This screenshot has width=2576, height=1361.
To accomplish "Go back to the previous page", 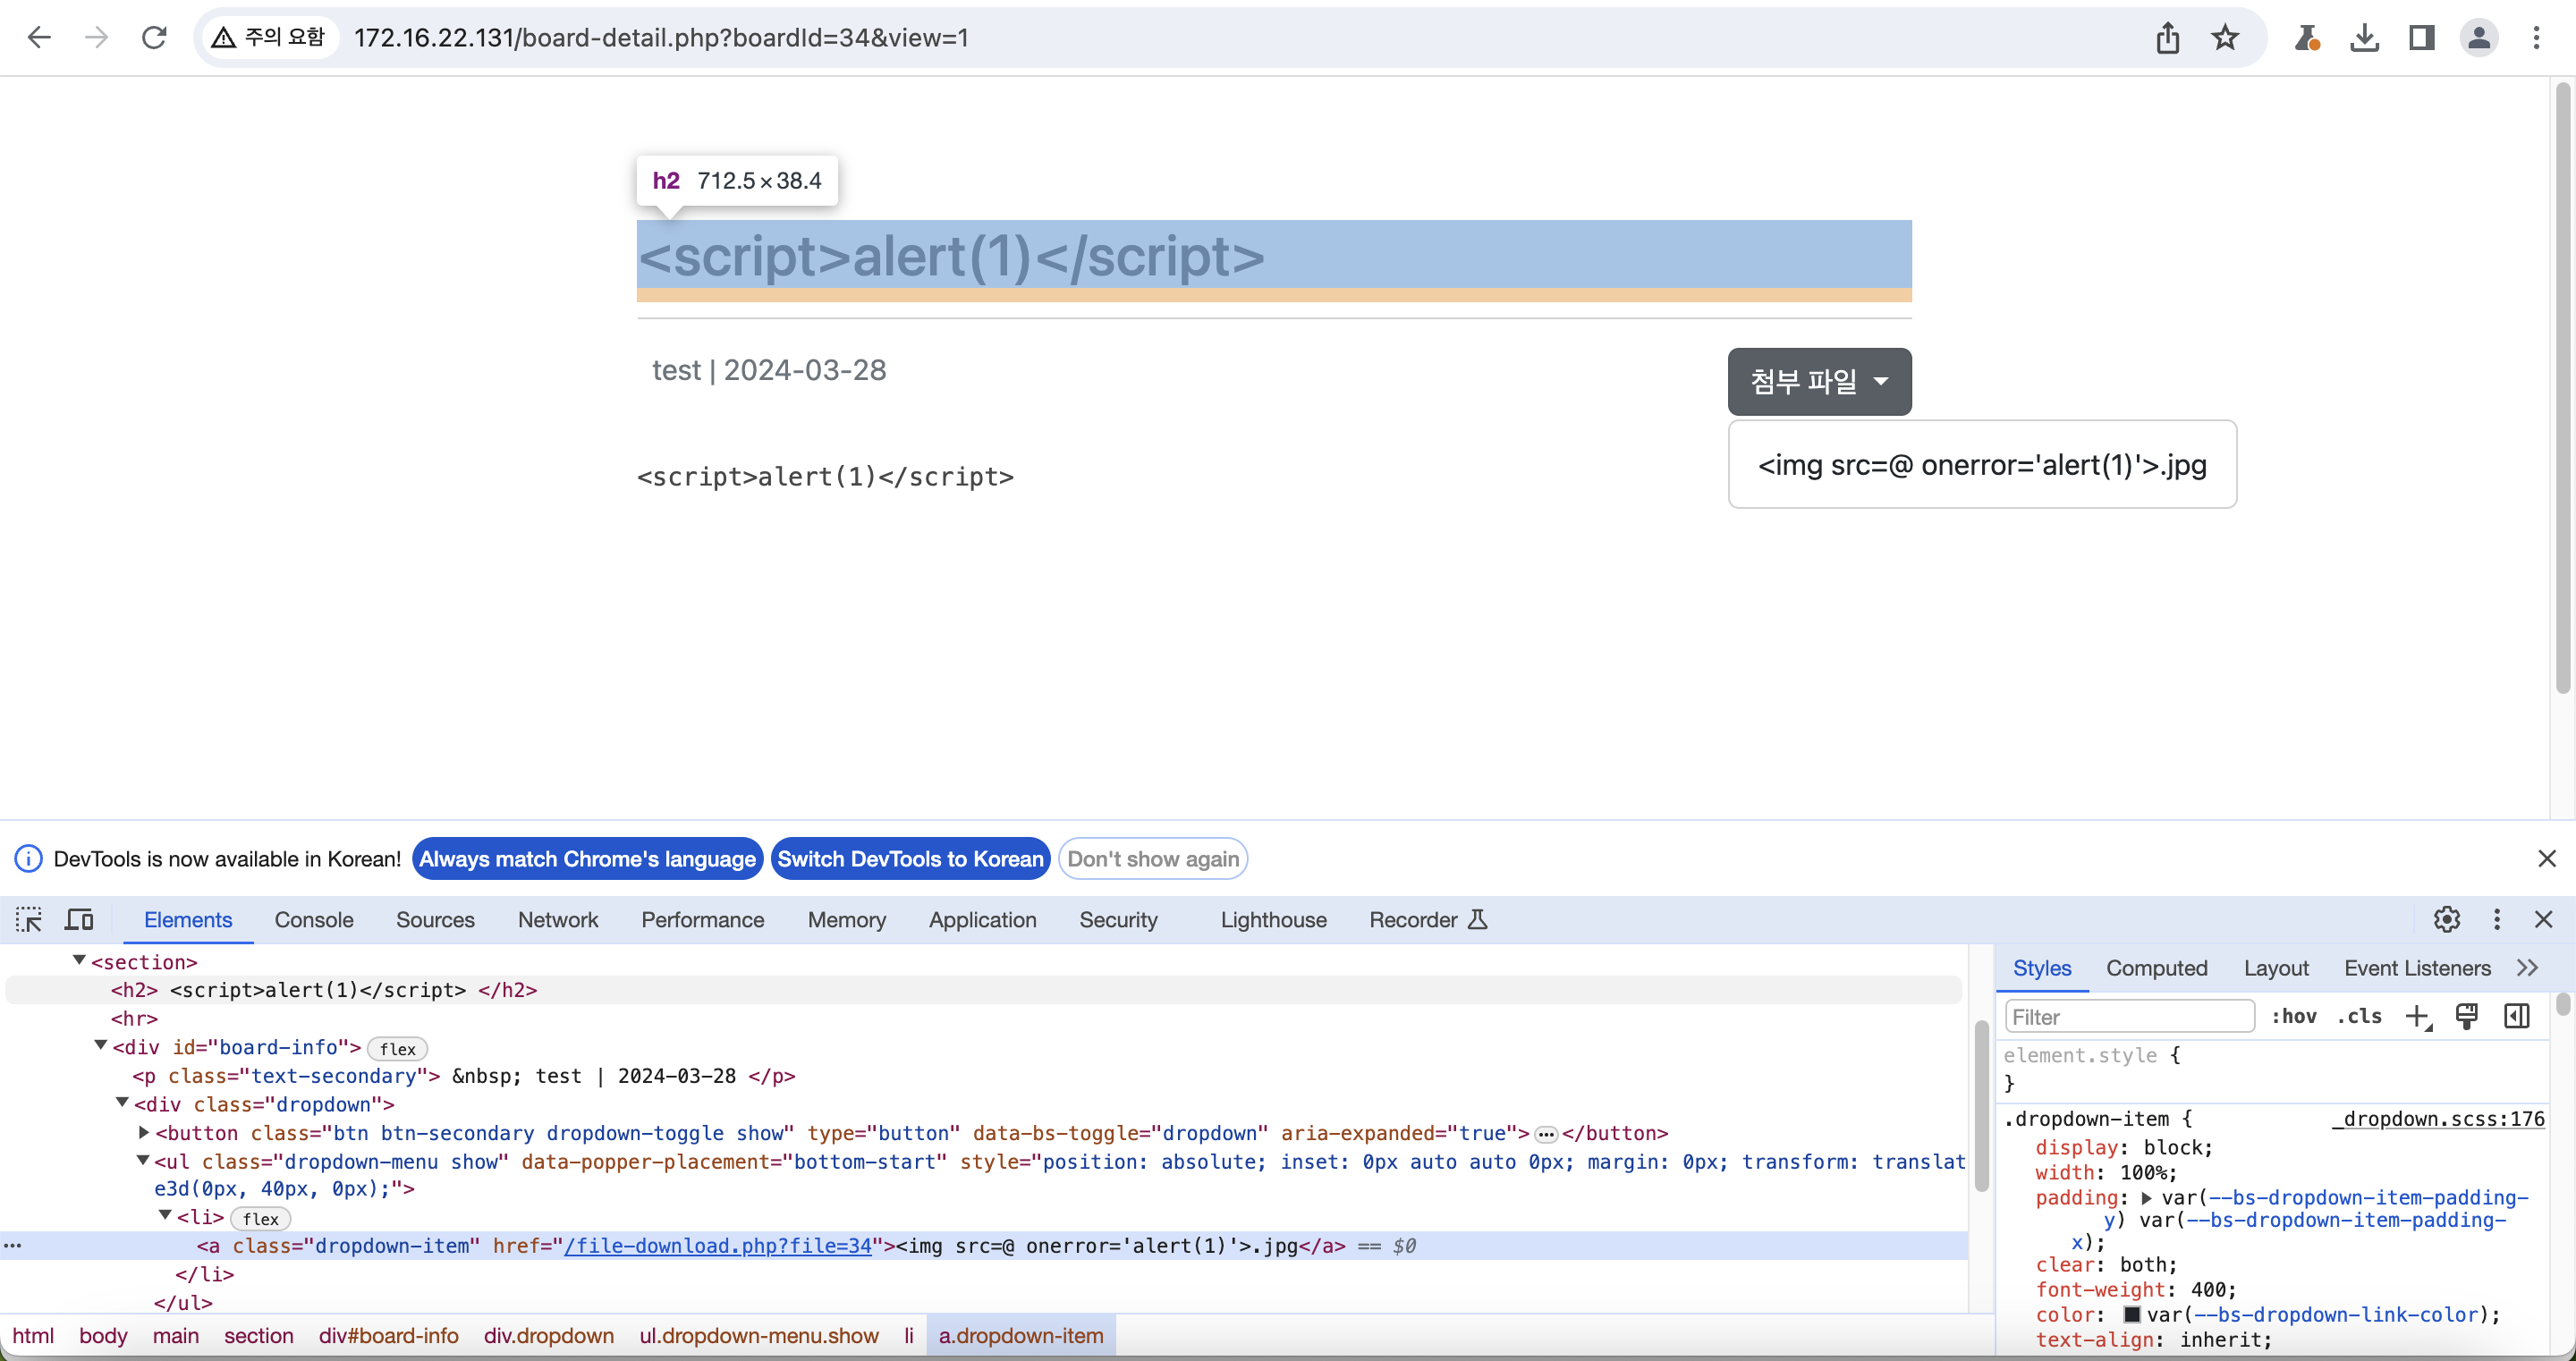I will click(39, 38).
